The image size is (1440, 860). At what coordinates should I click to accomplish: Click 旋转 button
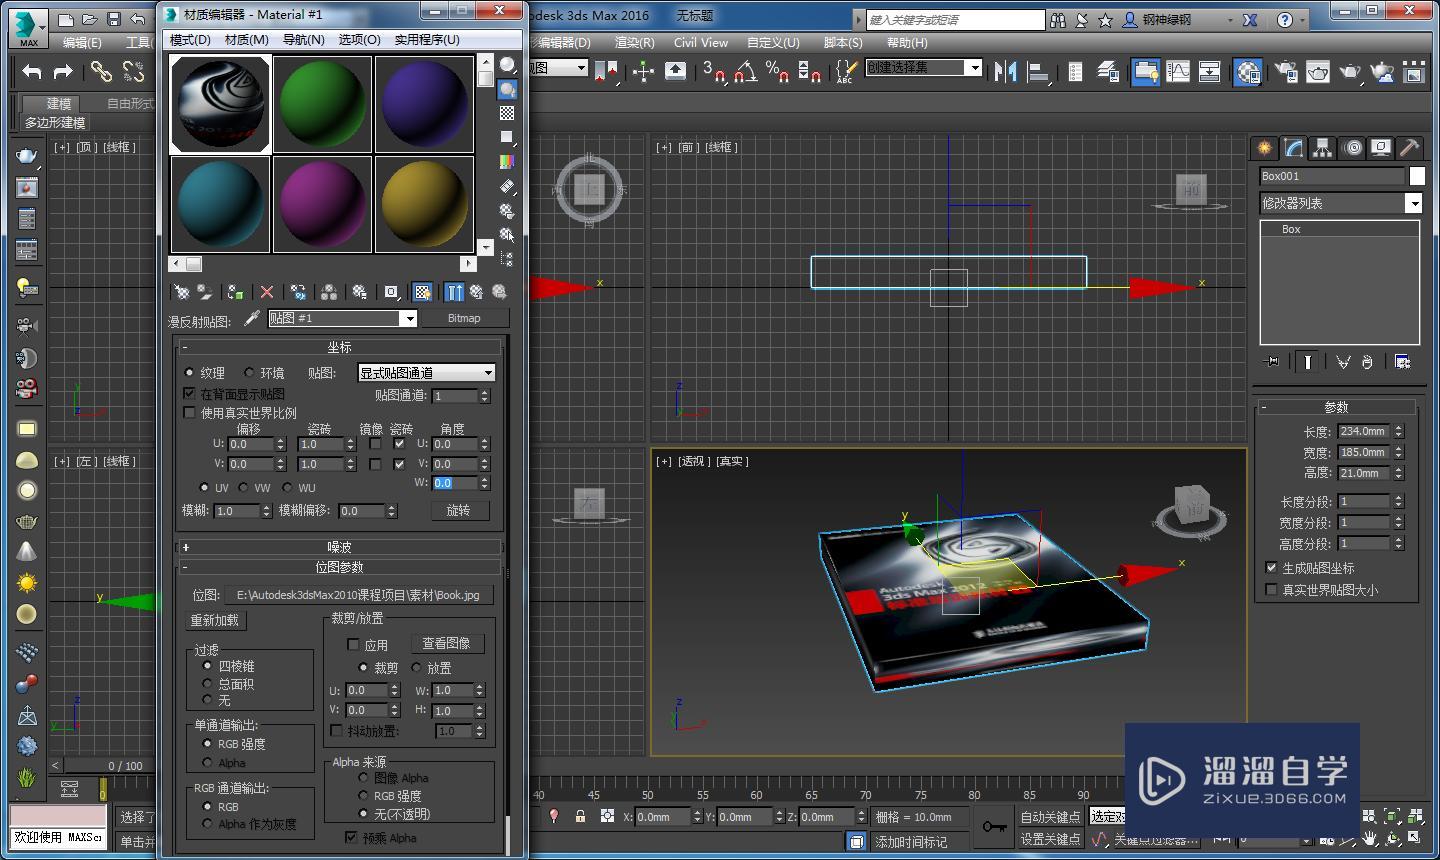[458, 510]
